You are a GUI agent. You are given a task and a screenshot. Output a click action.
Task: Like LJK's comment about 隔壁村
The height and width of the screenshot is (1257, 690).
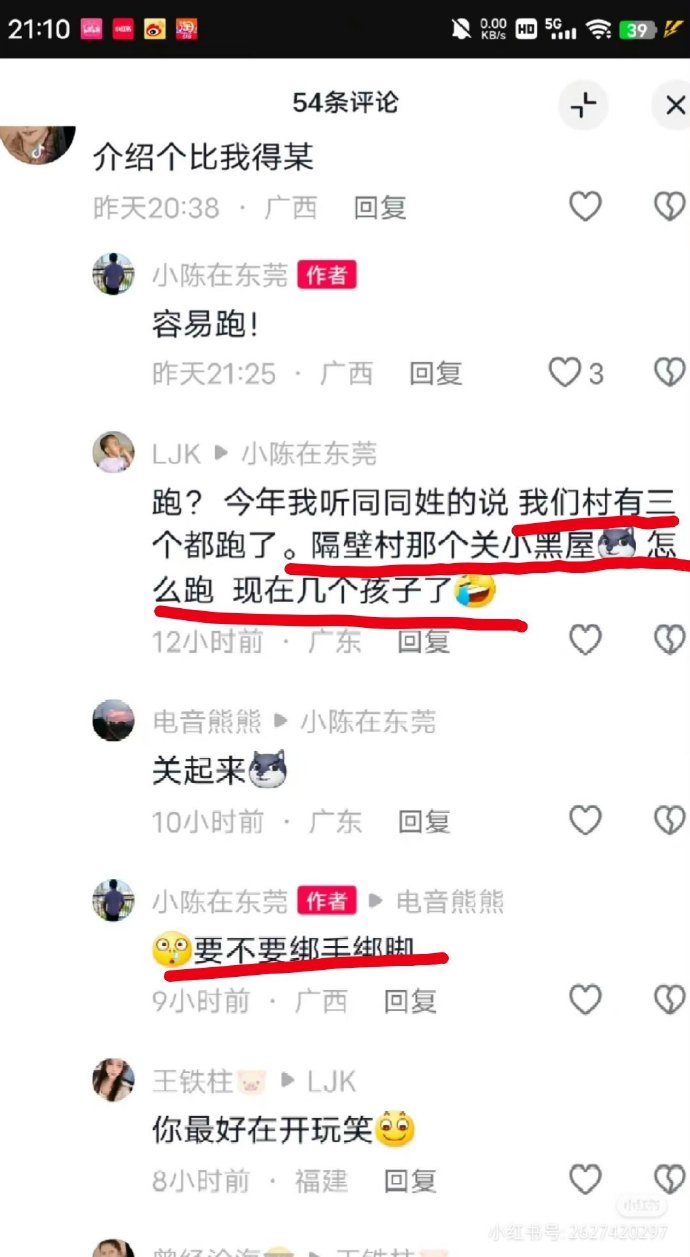click(585, 640)
